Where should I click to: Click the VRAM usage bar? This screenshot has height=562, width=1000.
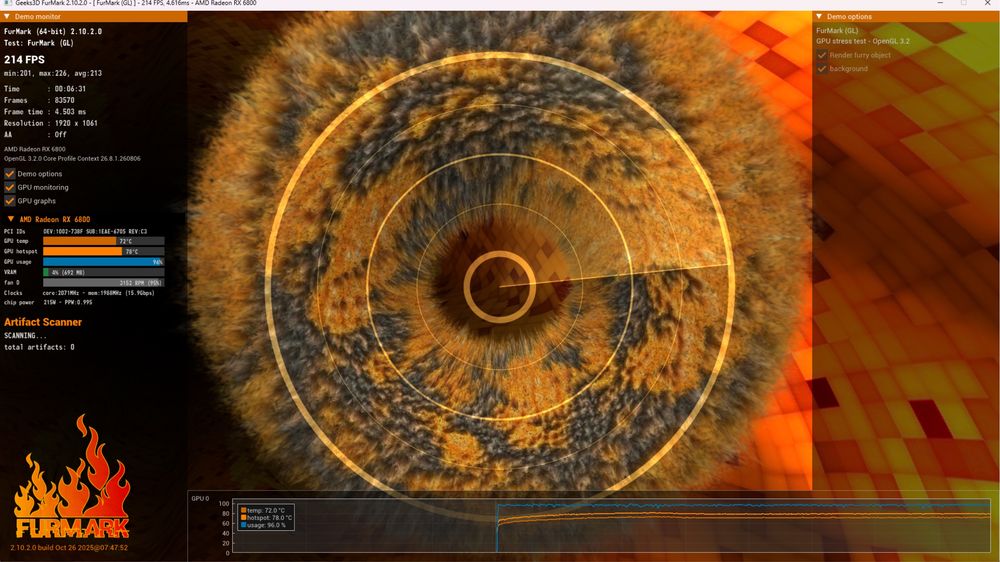click(x=103, y=272)
